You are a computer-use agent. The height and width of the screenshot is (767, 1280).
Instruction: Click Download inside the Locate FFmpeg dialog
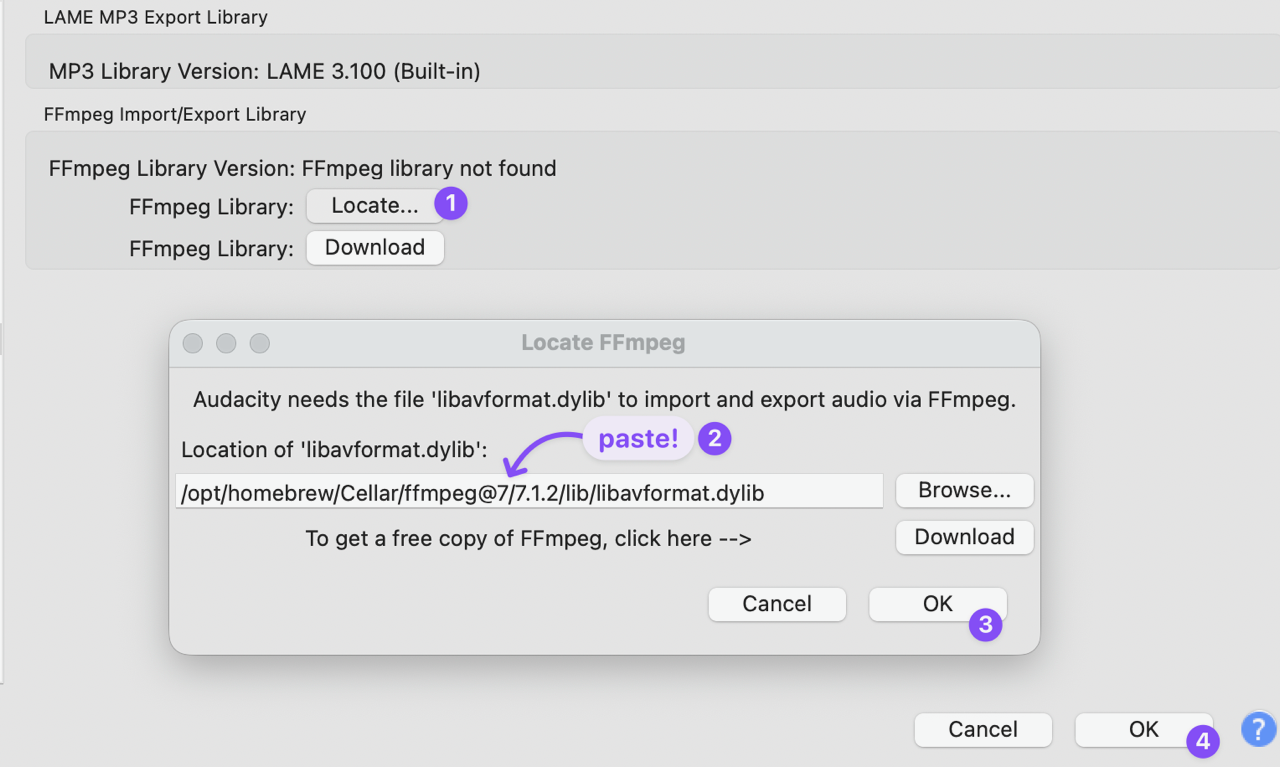tap(964, 537)
